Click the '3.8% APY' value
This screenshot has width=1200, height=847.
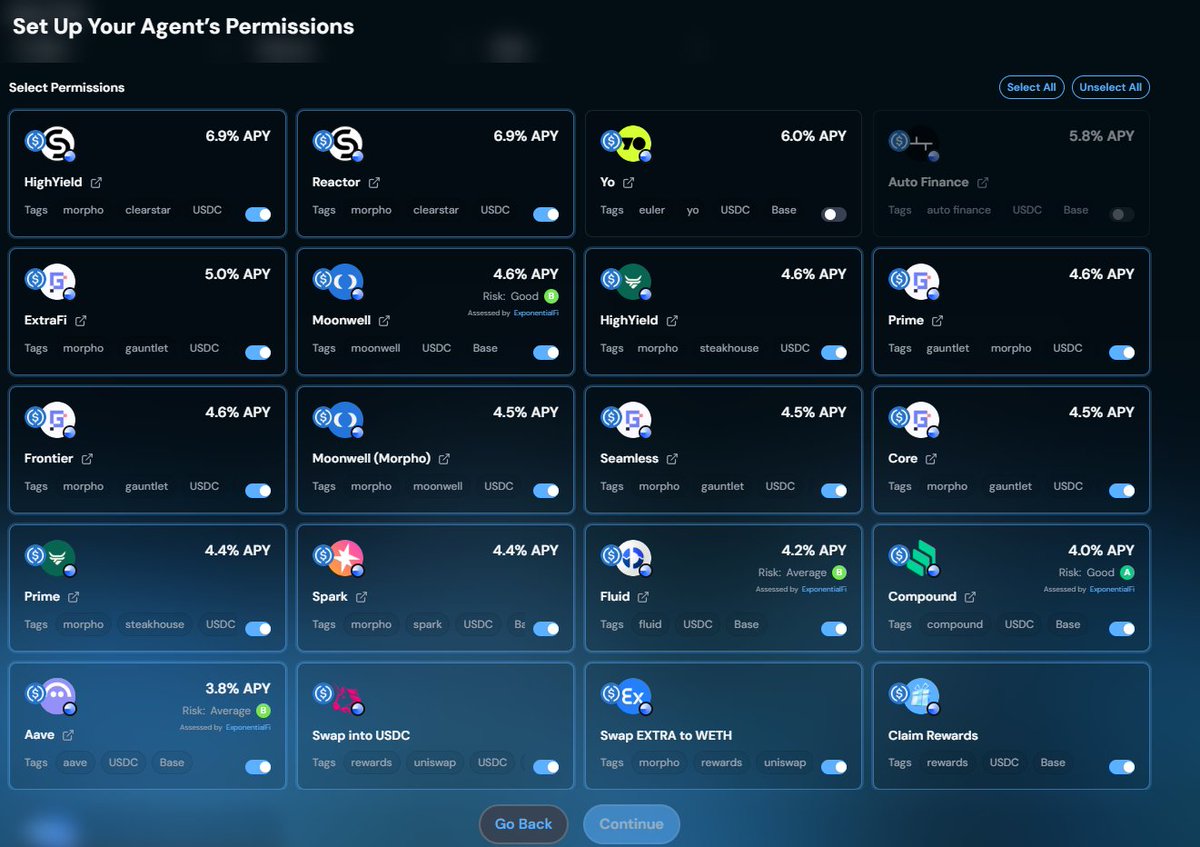[238, 688]
